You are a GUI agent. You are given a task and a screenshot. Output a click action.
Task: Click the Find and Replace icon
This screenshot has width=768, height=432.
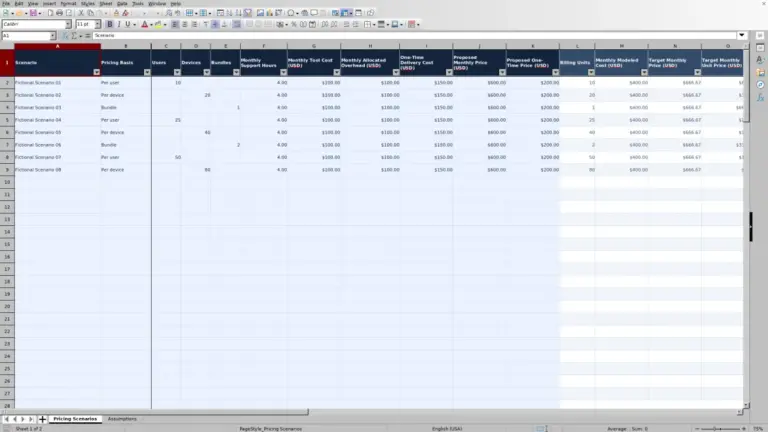(x=168, y=13)
